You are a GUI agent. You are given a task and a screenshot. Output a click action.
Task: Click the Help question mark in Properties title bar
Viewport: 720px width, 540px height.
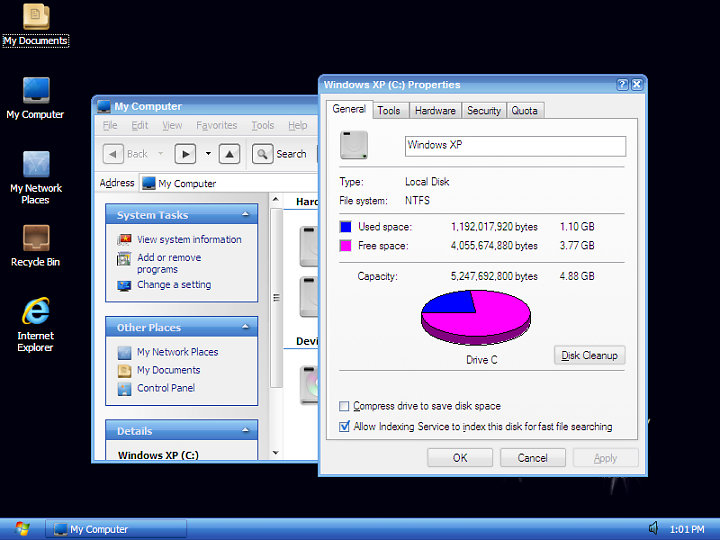622,84
